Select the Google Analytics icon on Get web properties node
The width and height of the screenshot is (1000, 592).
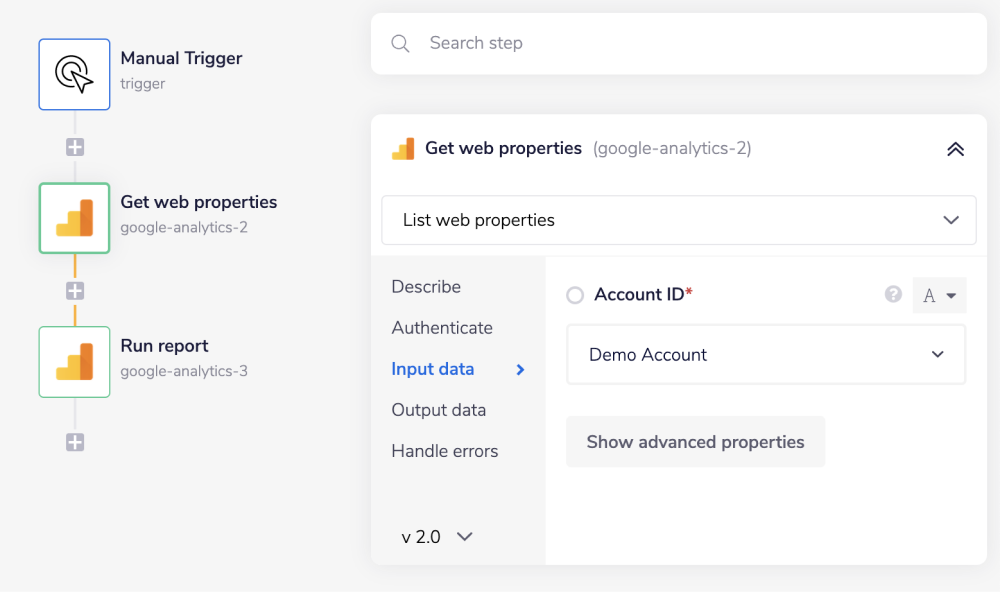coord(74,218)
